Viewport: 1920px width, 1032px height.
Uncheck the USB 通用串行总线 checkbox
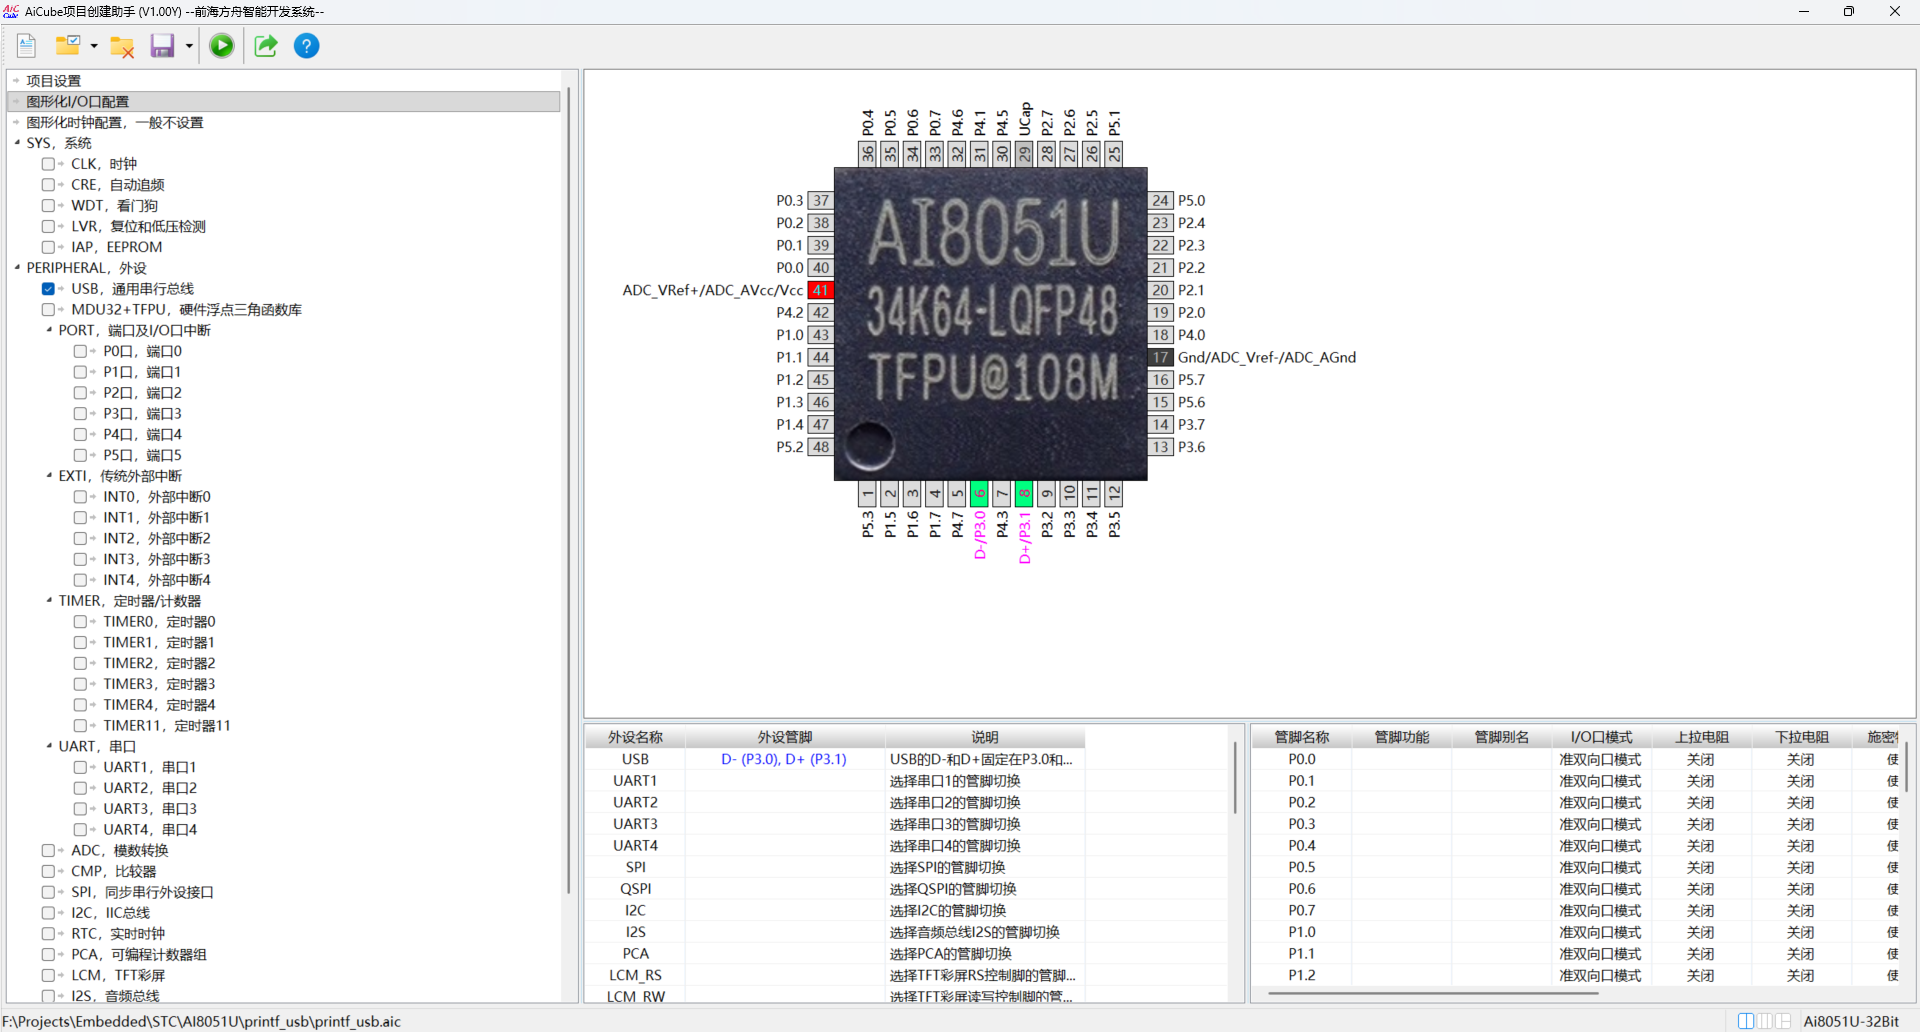(x=48, y=289)
